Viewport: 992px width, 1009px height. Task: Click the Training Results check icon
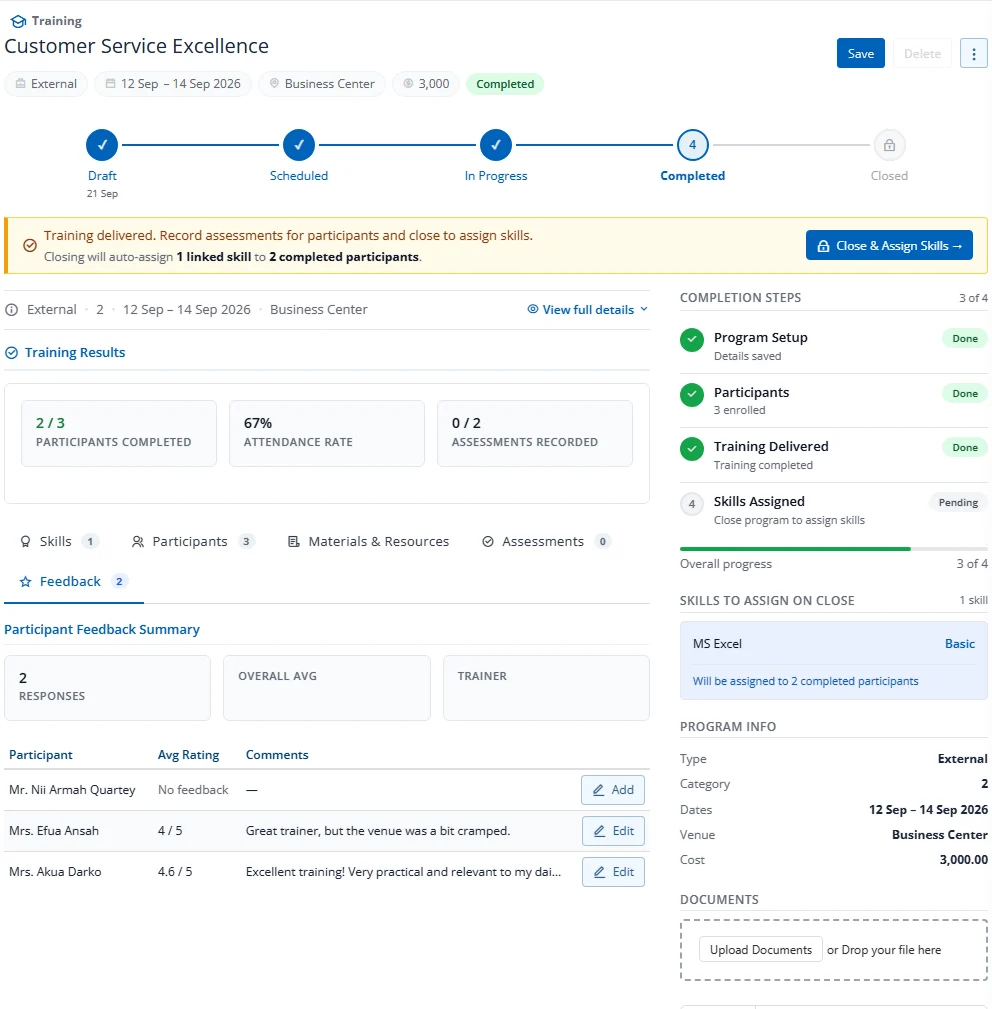click(x=12, y=353)
